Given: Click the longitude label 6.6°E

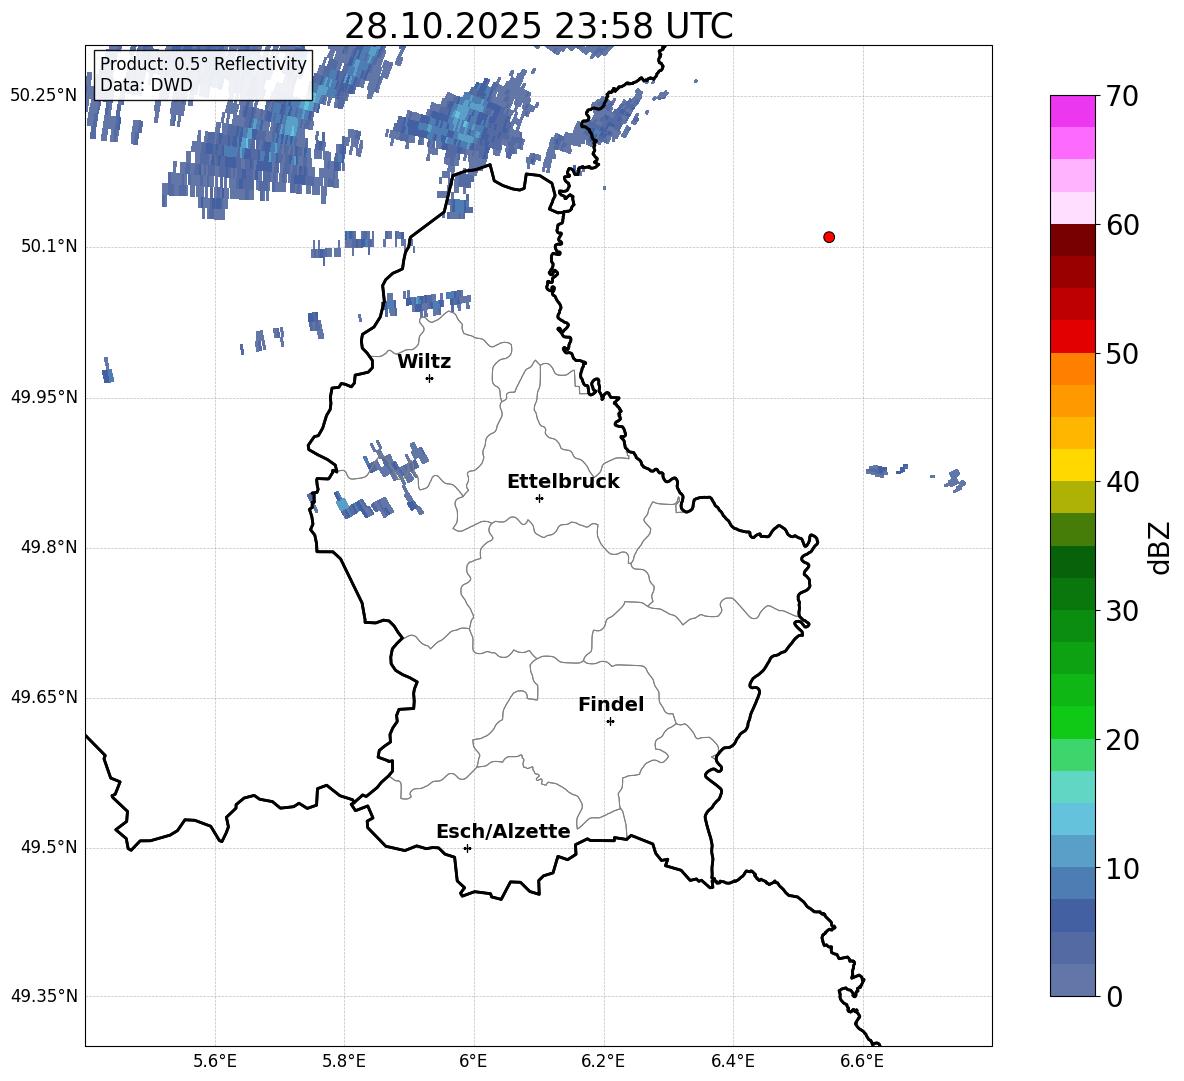Looking at the screenshot, I should (x=862, y=1061).
